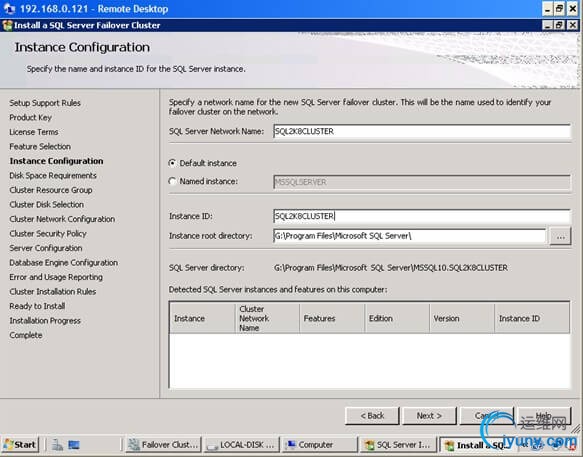Image resolution: width=583 pixels, height=457 pixels.
Task: Select the Complete step
Action: tap(26, 335)
